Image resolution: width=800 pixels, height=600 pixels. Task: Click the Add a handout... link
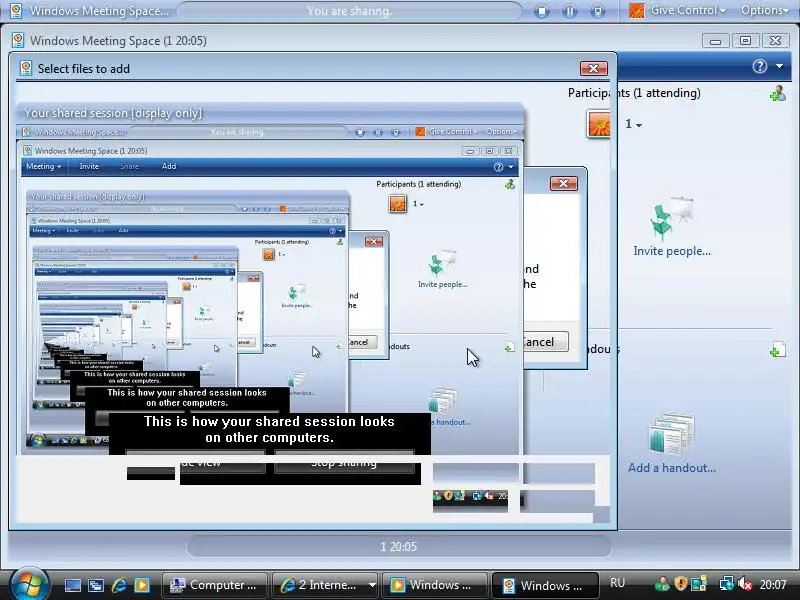pyautogui.click(x=672, y=468)
